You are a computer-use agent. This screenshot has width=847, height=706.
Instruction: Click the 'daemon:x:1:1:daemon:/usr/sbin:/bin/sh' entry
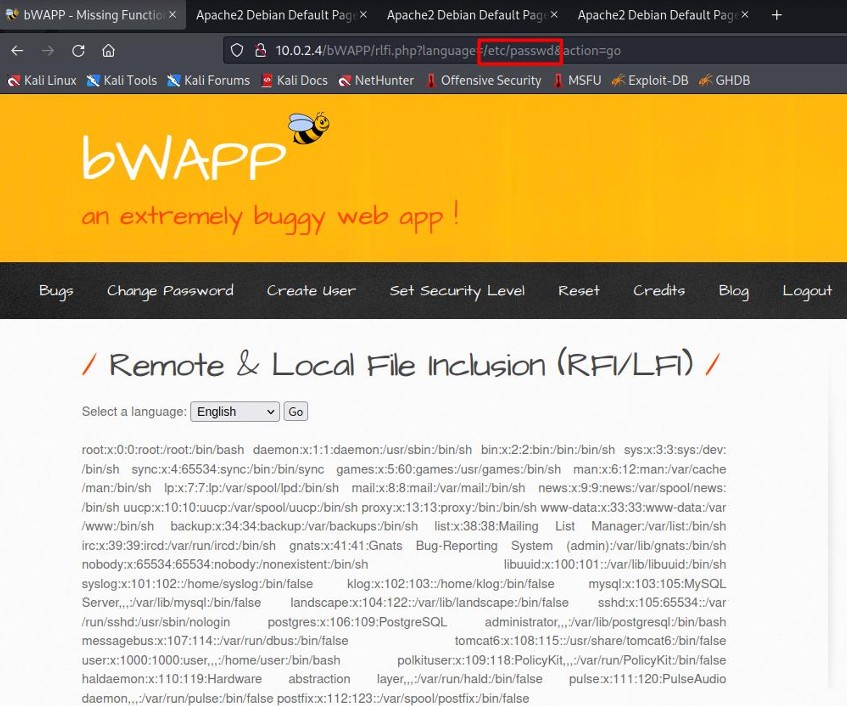click(362, 450)
